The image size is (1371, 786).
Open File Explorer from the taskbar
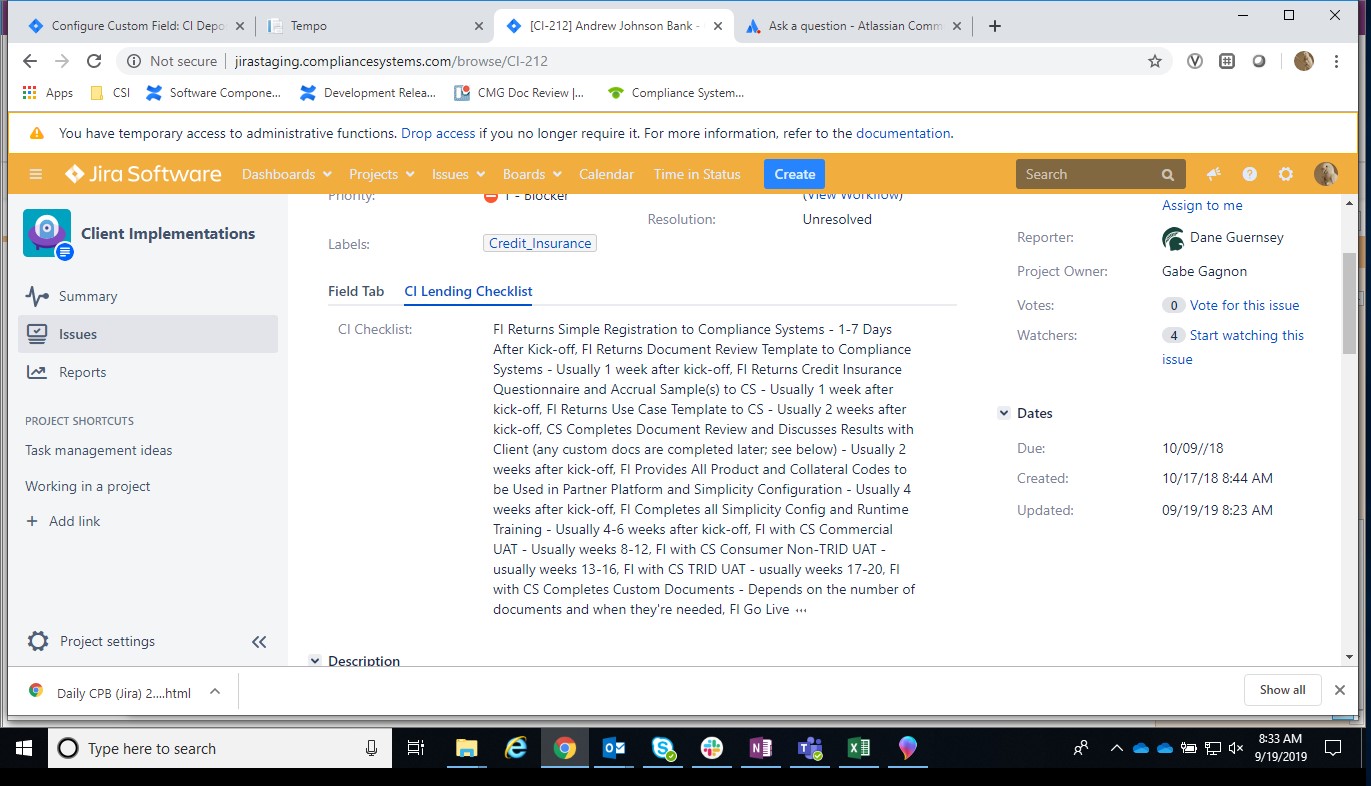(x=466, y=748)
